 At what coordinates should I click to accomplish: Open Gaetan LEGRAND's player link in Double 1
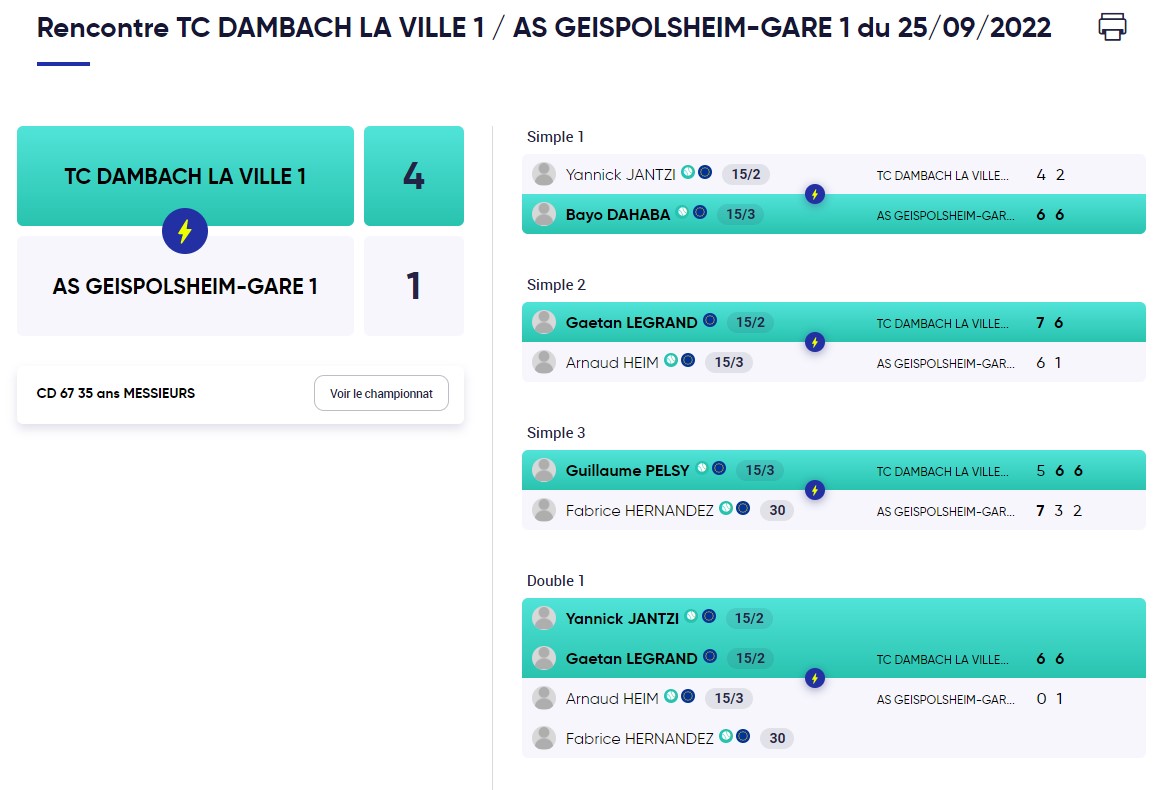pyautogui.click(x=631, y=659)
